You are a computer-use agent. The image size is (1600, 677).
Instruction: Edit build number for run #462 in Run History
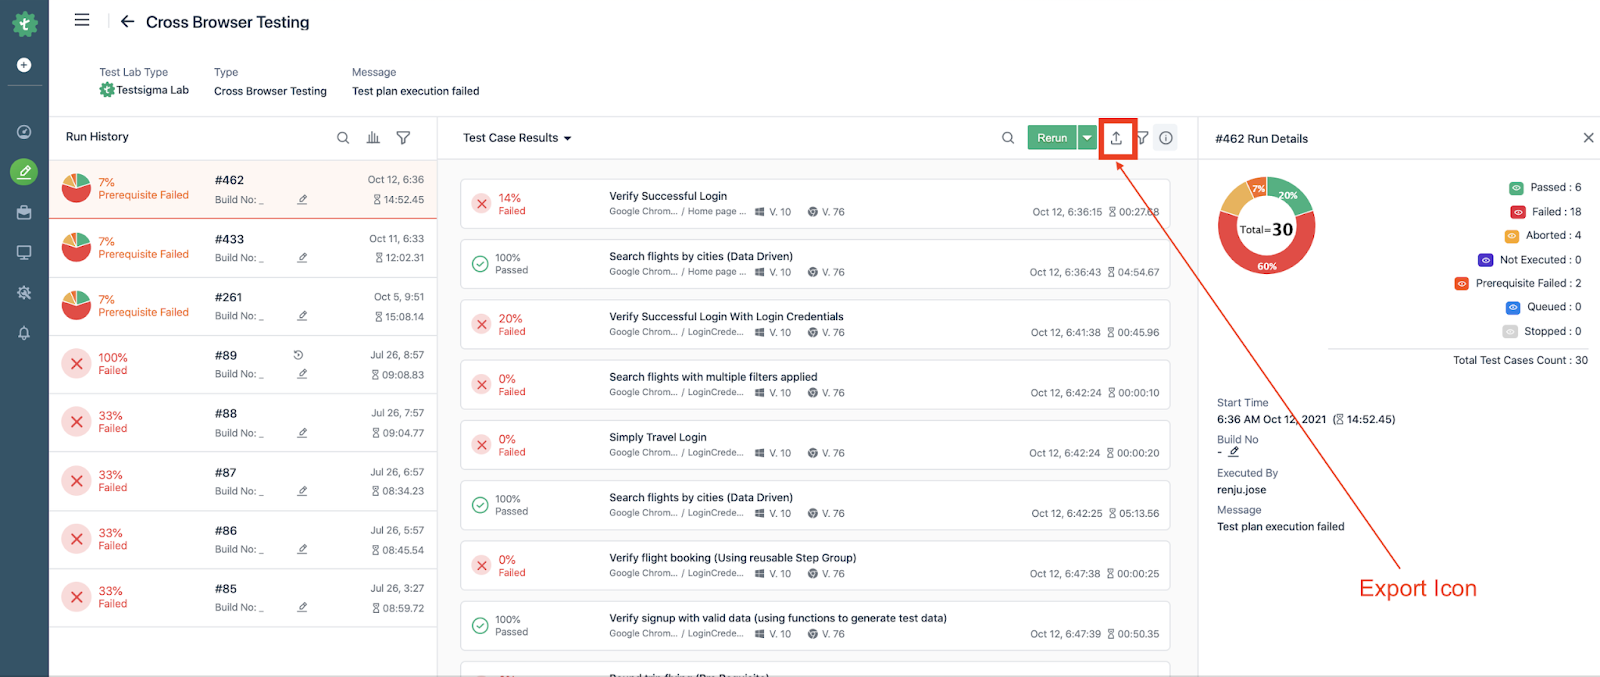[302, 199]
